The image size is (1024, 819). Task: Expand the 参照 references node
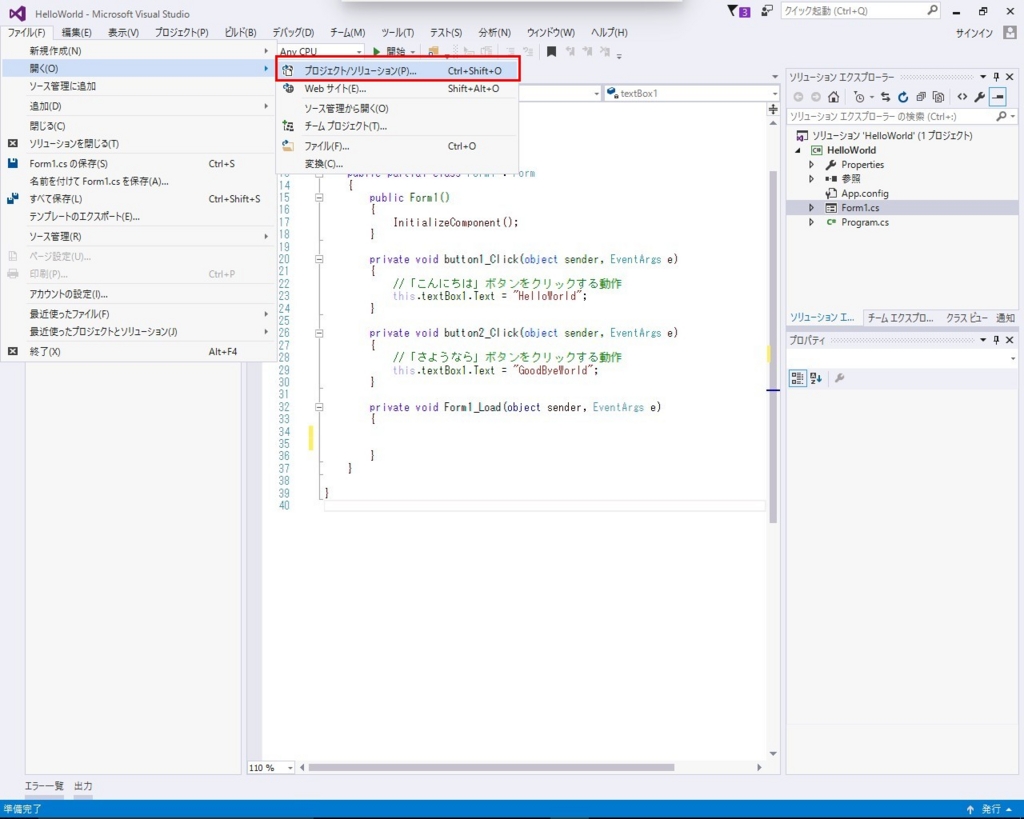click(812, 179)
